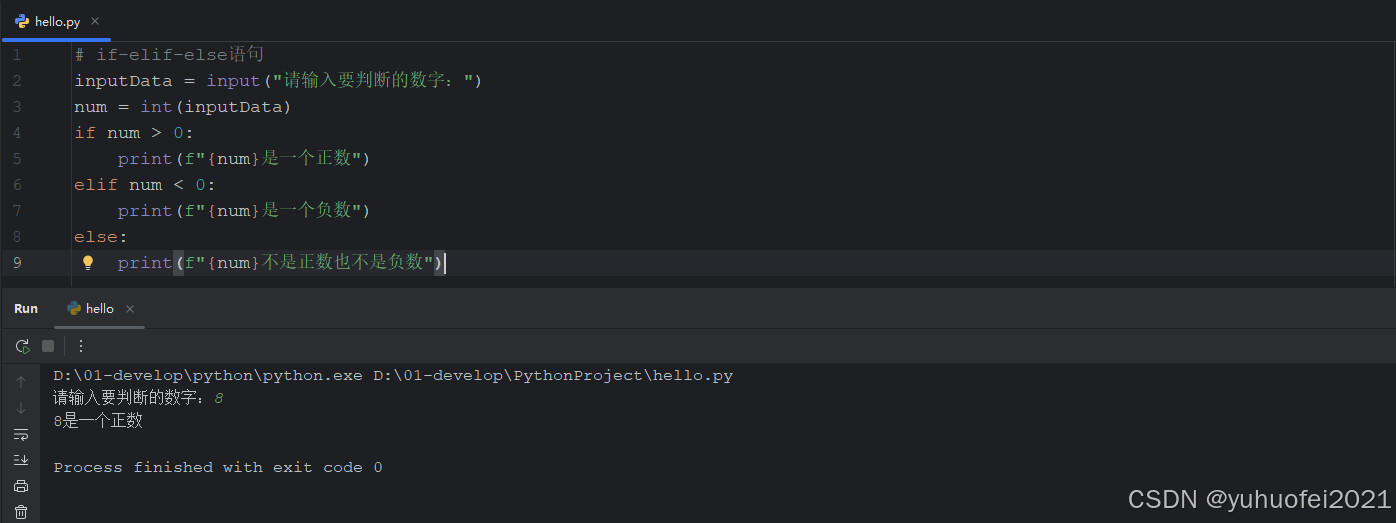Click the print line containing '是一个正数'

244,158
